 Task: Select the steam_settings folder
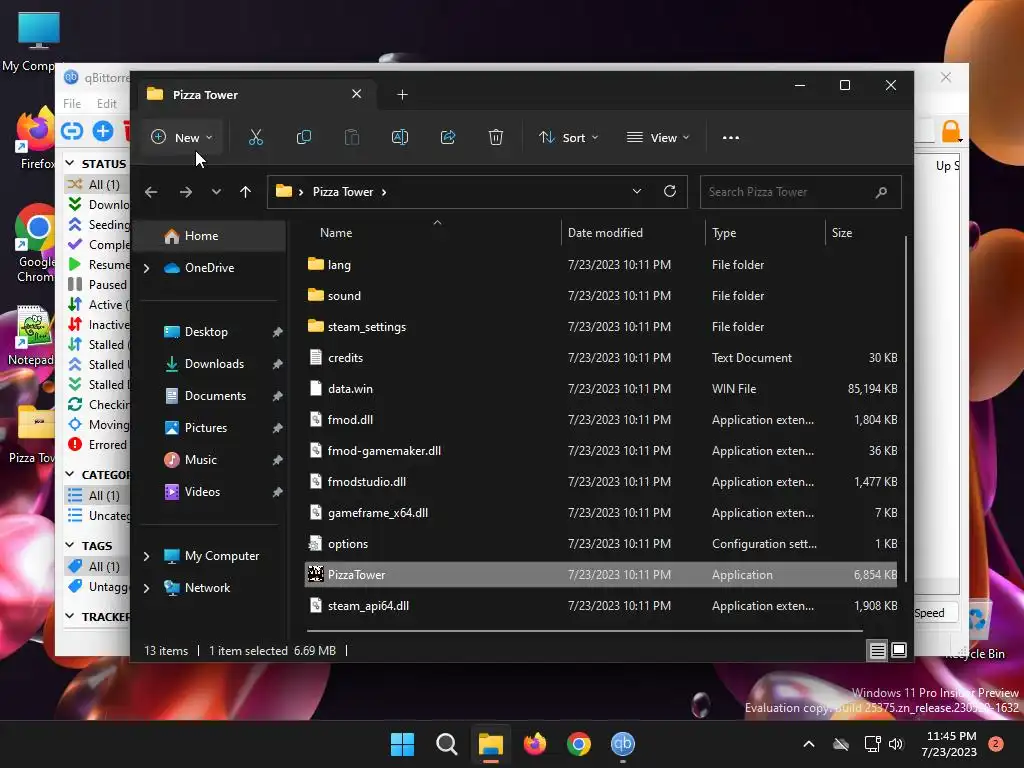tap(601, 327)
